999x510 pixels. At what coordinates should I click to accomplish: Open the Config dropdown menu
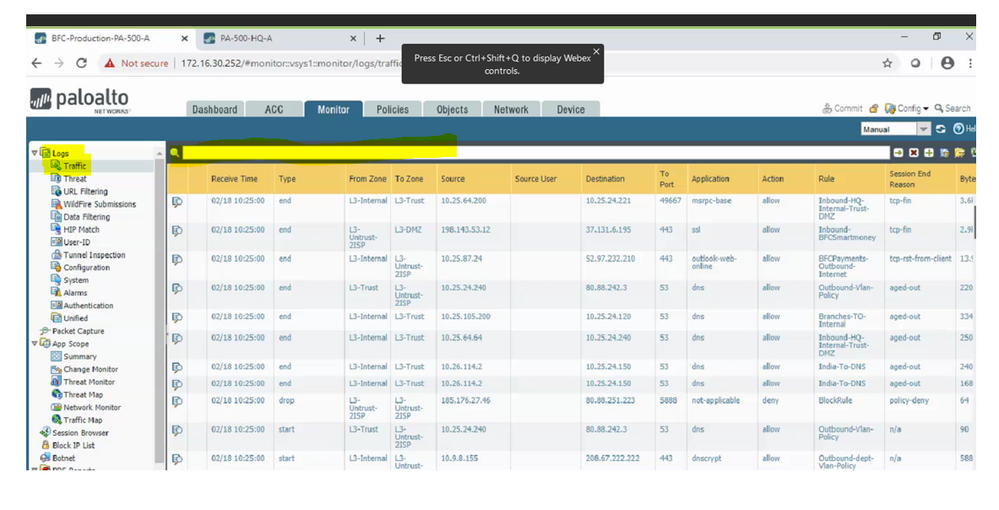[907, 109]
